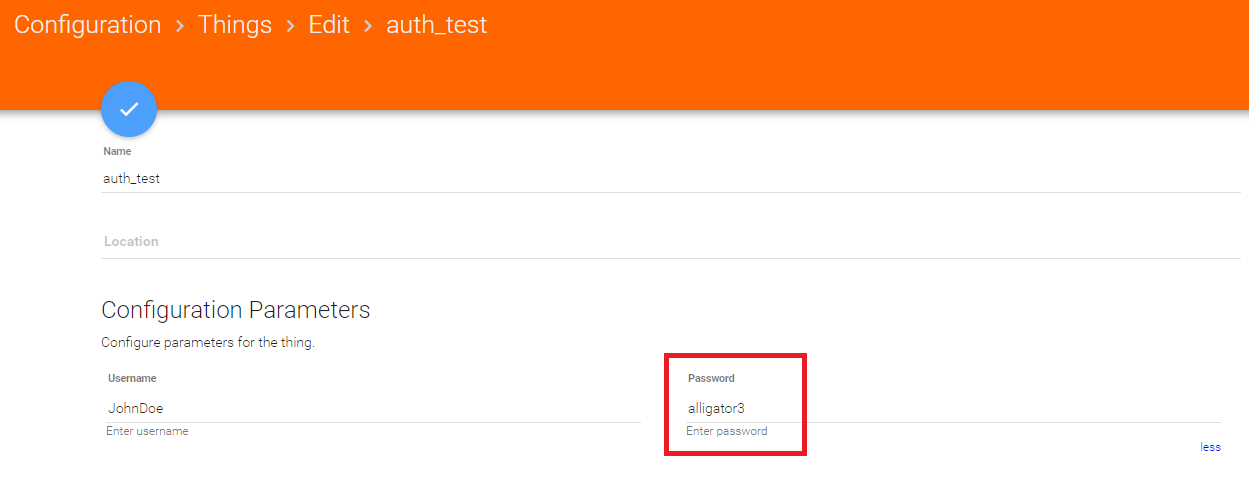Click the auth_test breadcrumb title
This screenshot has height=481, width=1249.
tap(437, 25)
